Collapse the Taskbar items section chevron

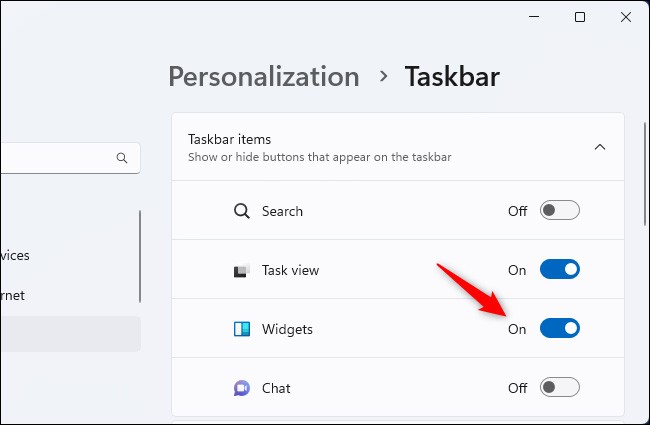pyautogui.click(x=600, y=147)
